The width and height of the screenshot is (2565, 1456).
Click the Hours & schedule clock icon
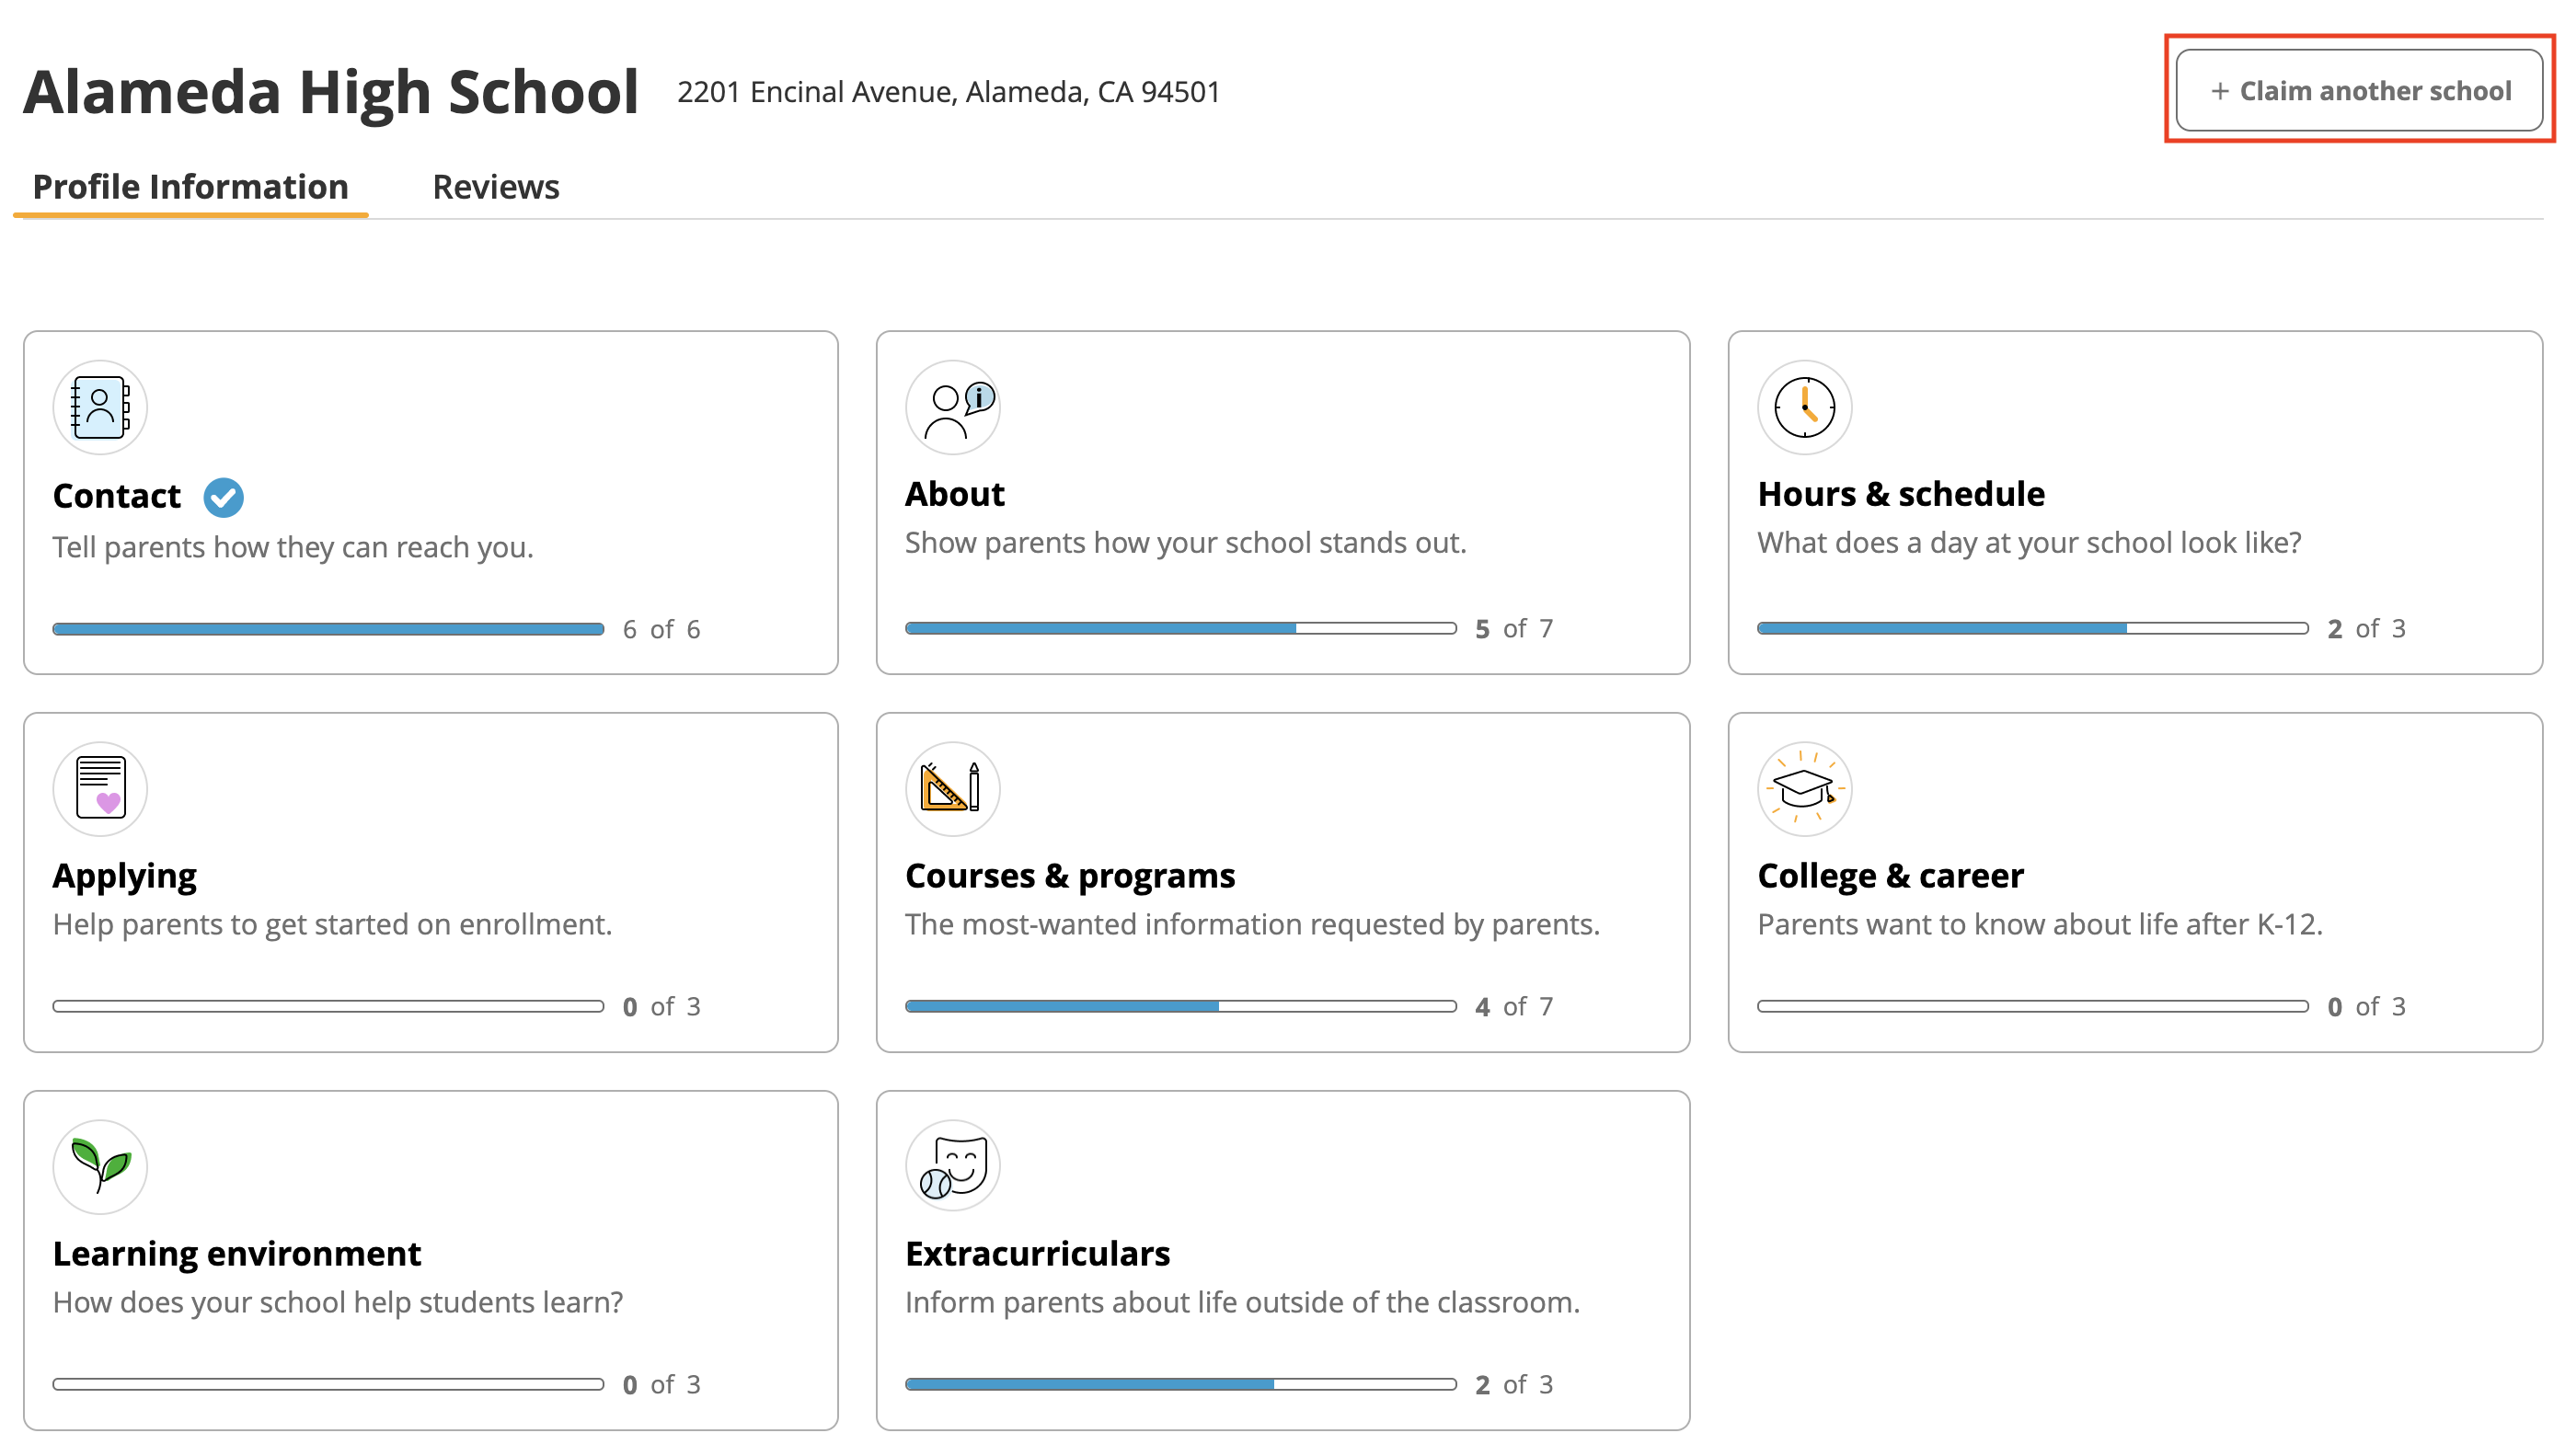pos(1804,407)
